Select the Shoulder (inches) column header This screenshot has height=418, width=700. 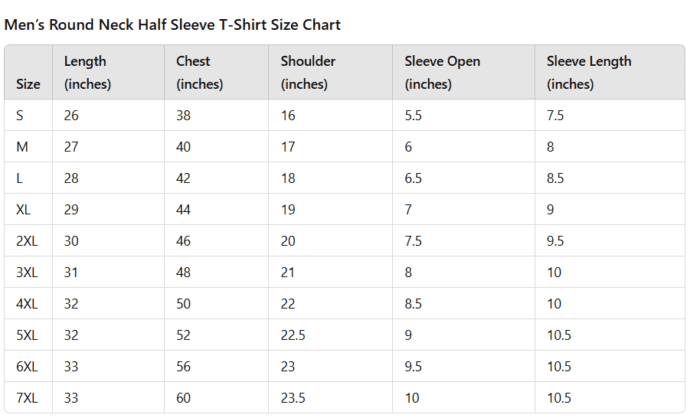[x=308, y=72]
